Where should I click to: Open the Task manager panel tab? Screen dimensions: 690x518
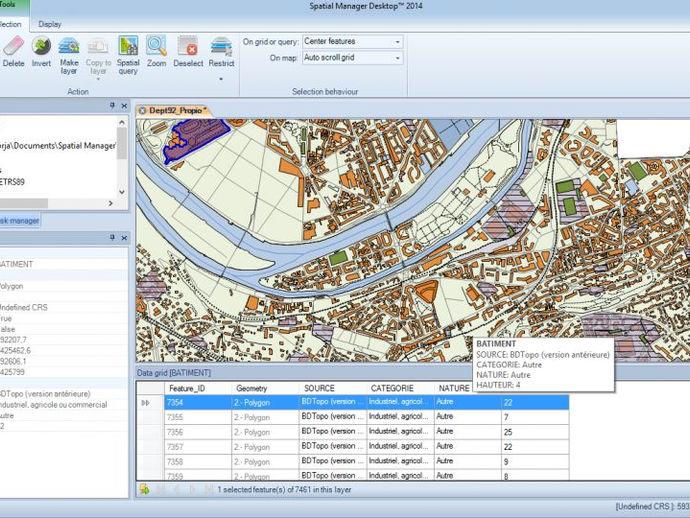[19, 220]
